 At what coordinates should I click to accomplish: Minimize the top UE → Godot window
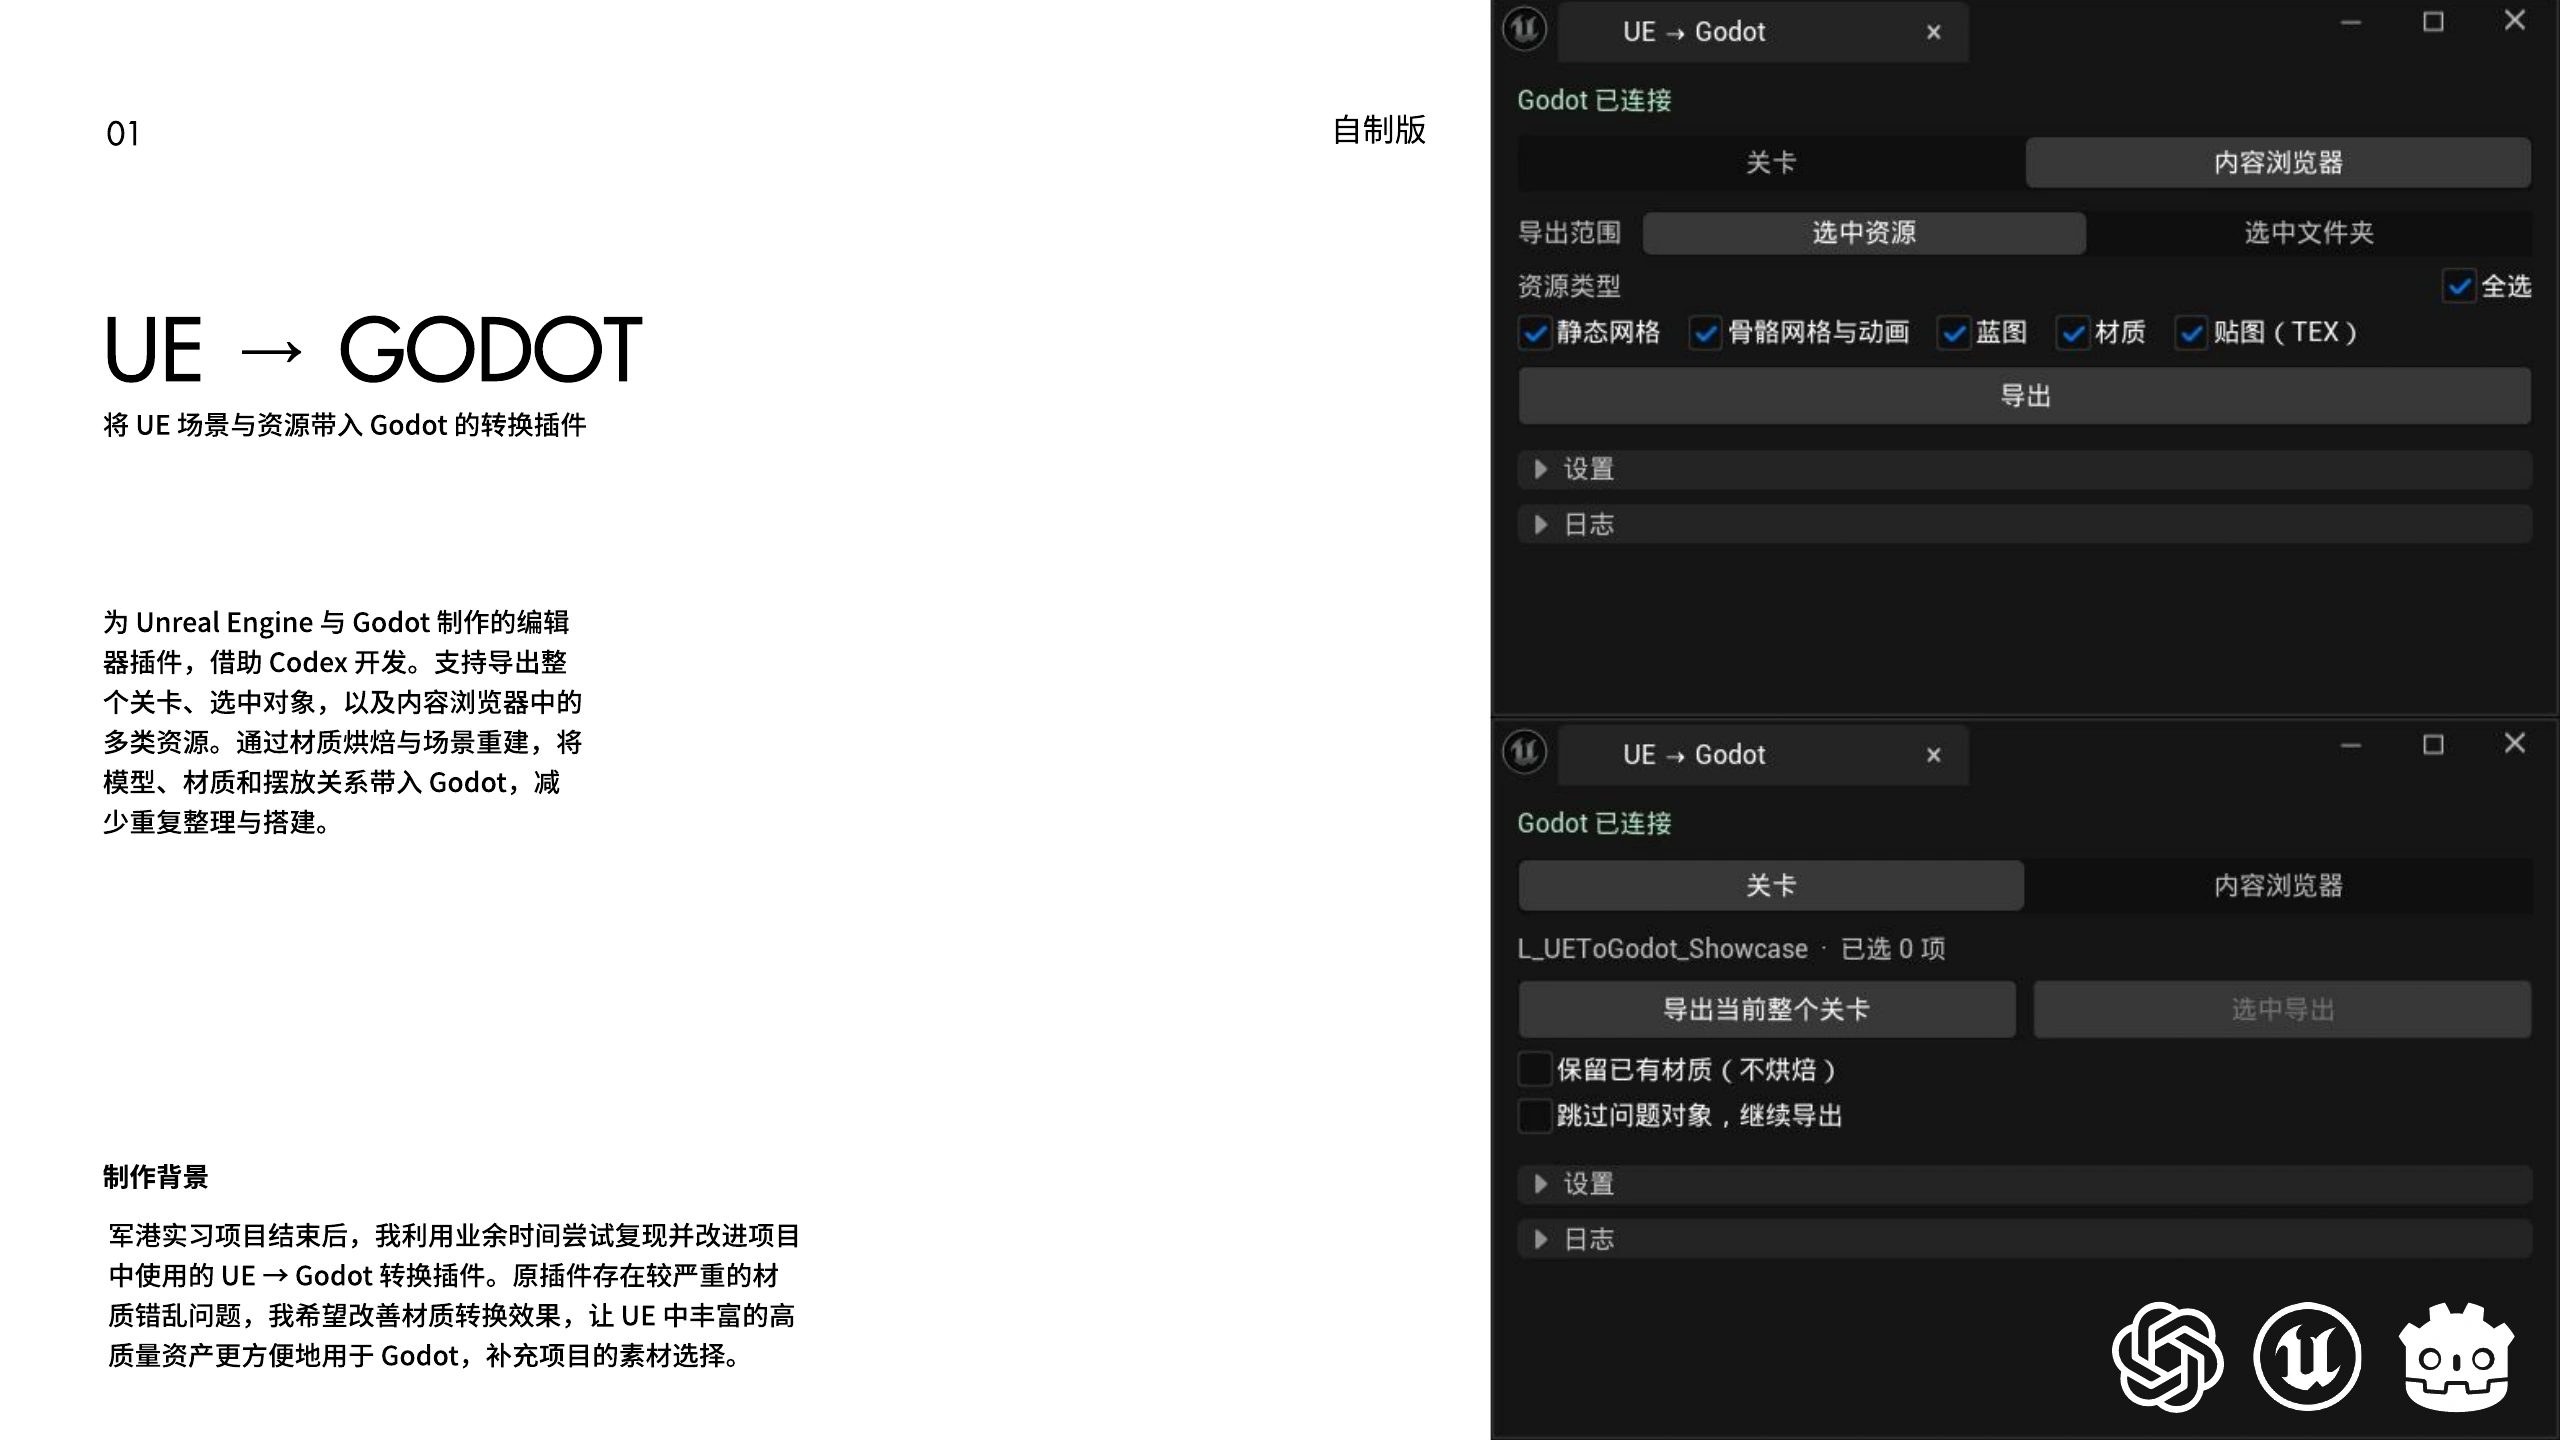[x=2351, y=22]
